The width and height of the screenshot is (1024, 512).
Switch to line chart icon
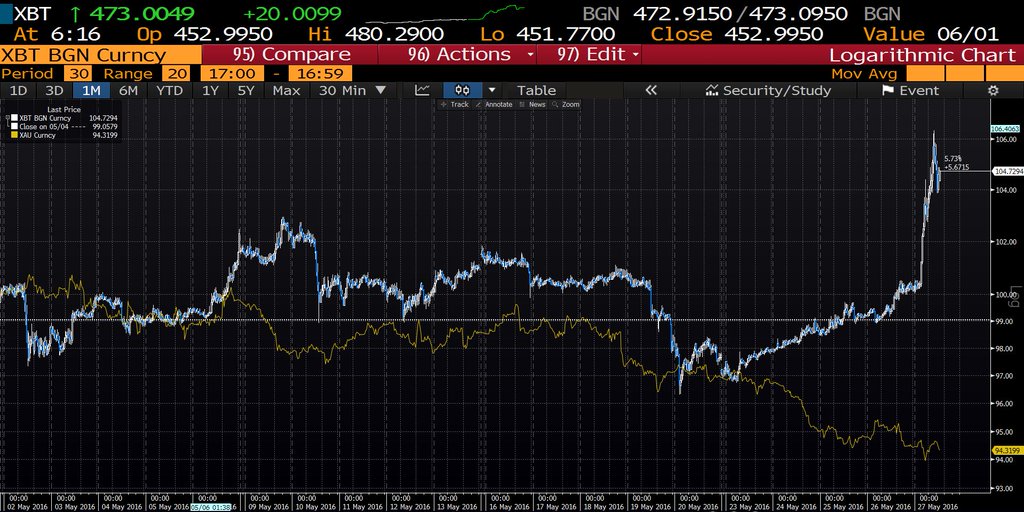(422, 90)
